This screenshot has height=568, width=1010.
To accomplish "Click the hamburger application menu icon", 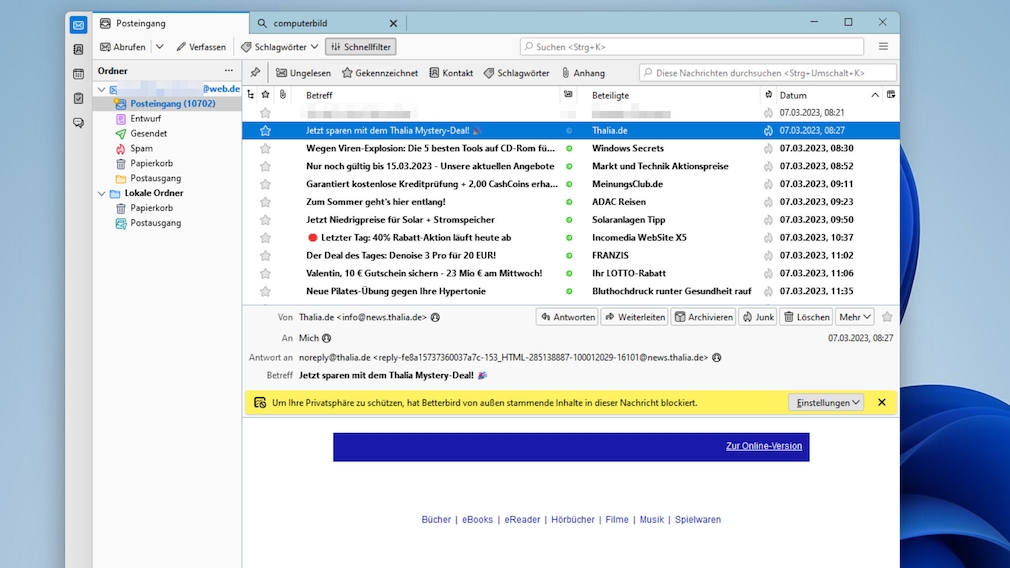I will [883, 47].
